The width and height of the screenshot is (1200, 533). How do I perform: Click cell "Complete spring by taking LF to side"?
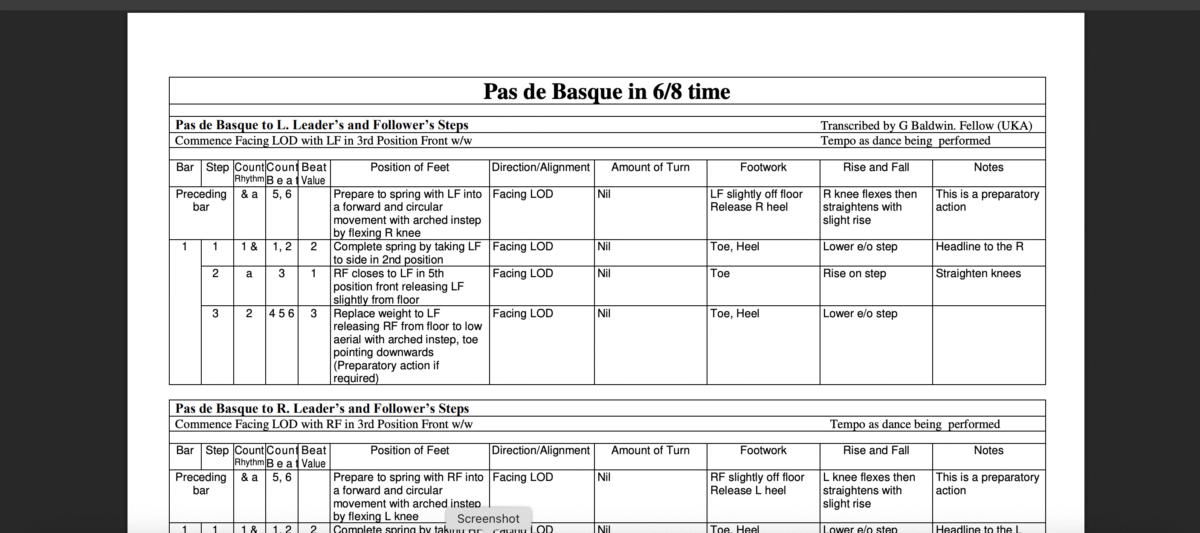coord(408,253)
